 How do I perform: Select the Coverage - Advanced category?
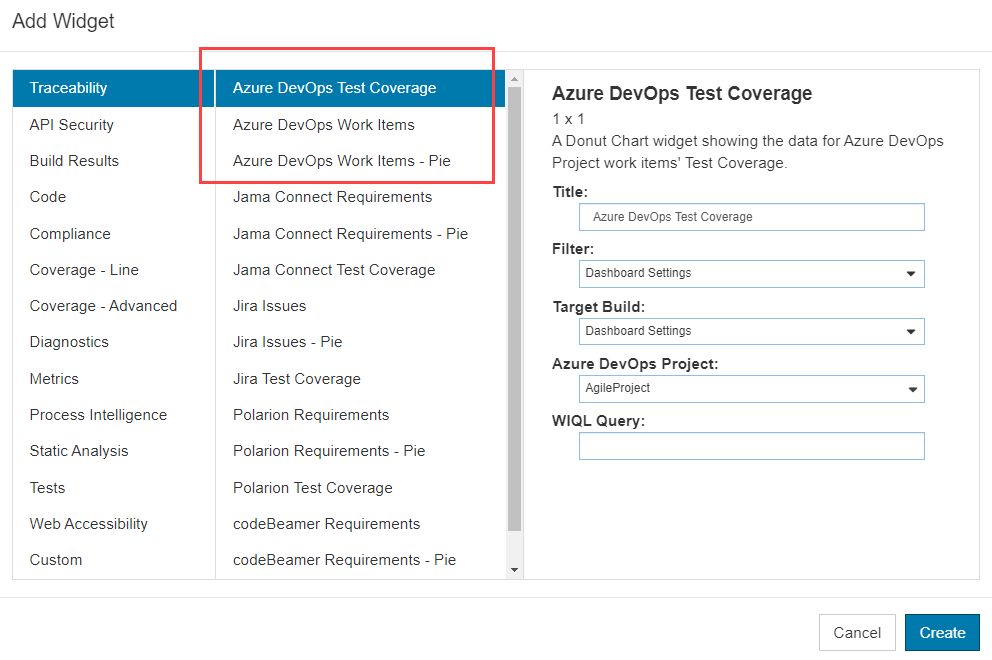point(103,306)
